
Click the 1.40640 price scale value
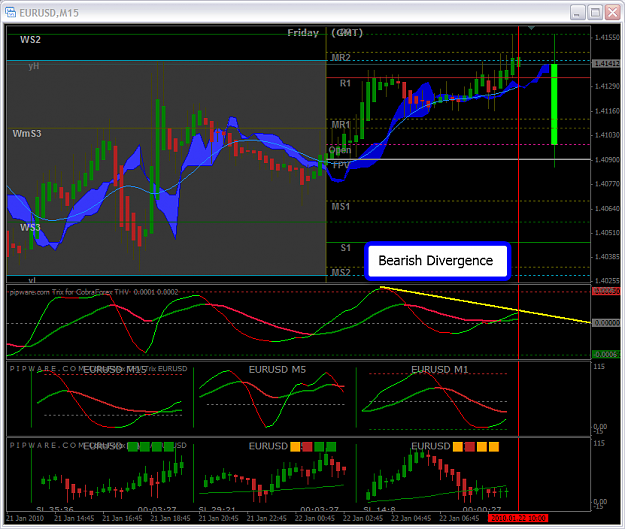click(607, 208)
